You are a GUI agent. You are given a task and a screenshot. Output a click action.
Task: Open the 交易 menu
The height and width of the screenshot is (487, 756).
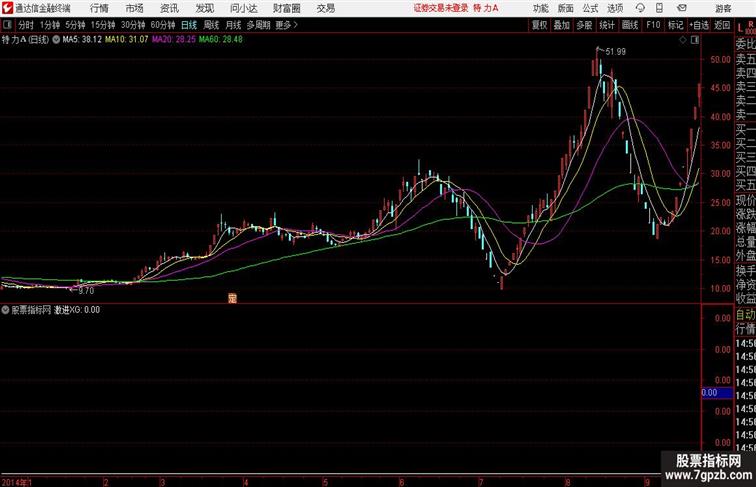325,8
